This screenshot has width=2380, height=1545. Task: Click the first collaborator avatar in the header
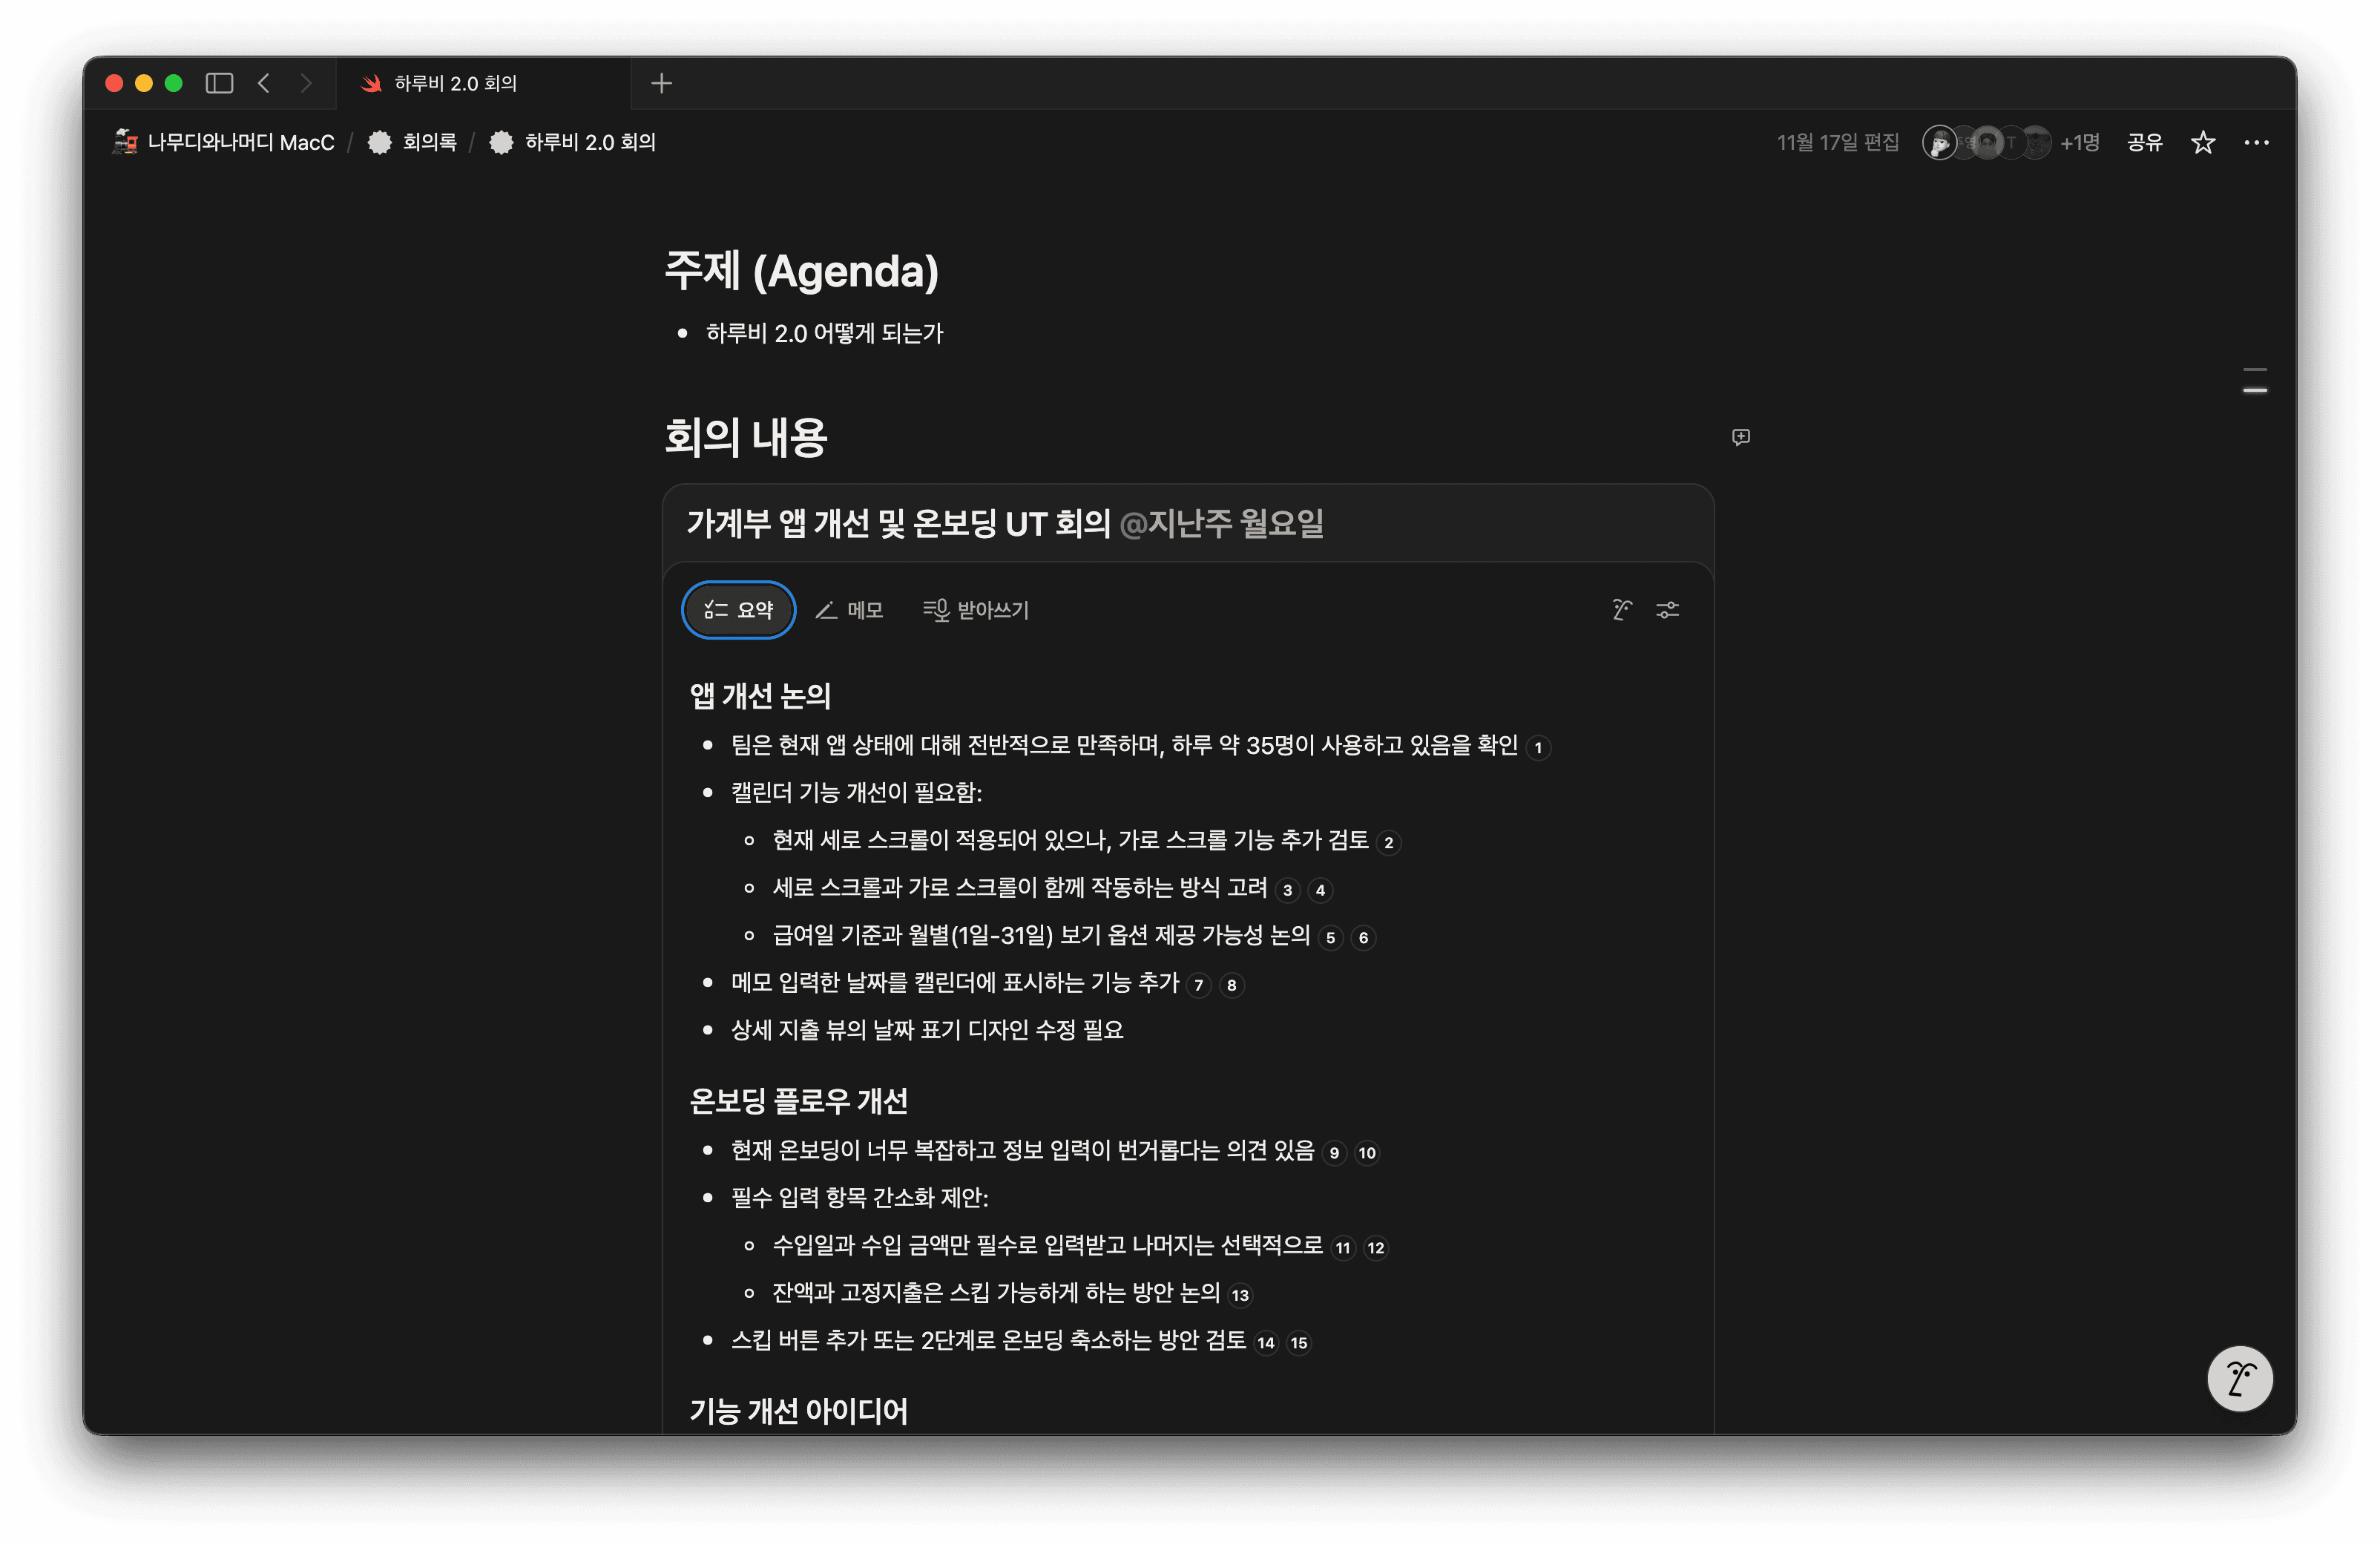tap(1941, 142)
